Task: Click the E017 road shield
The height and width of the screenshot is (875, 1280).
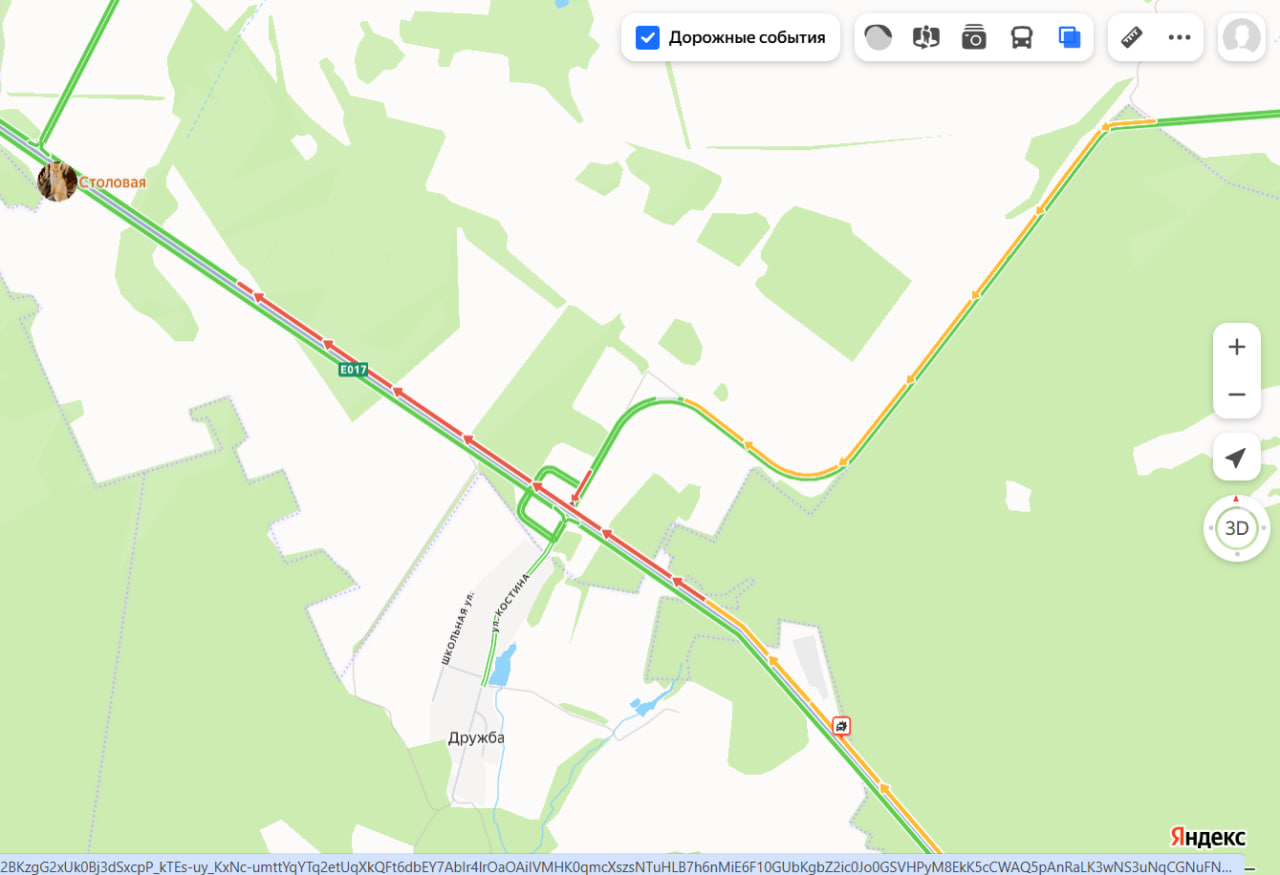Action: [353, 370]
